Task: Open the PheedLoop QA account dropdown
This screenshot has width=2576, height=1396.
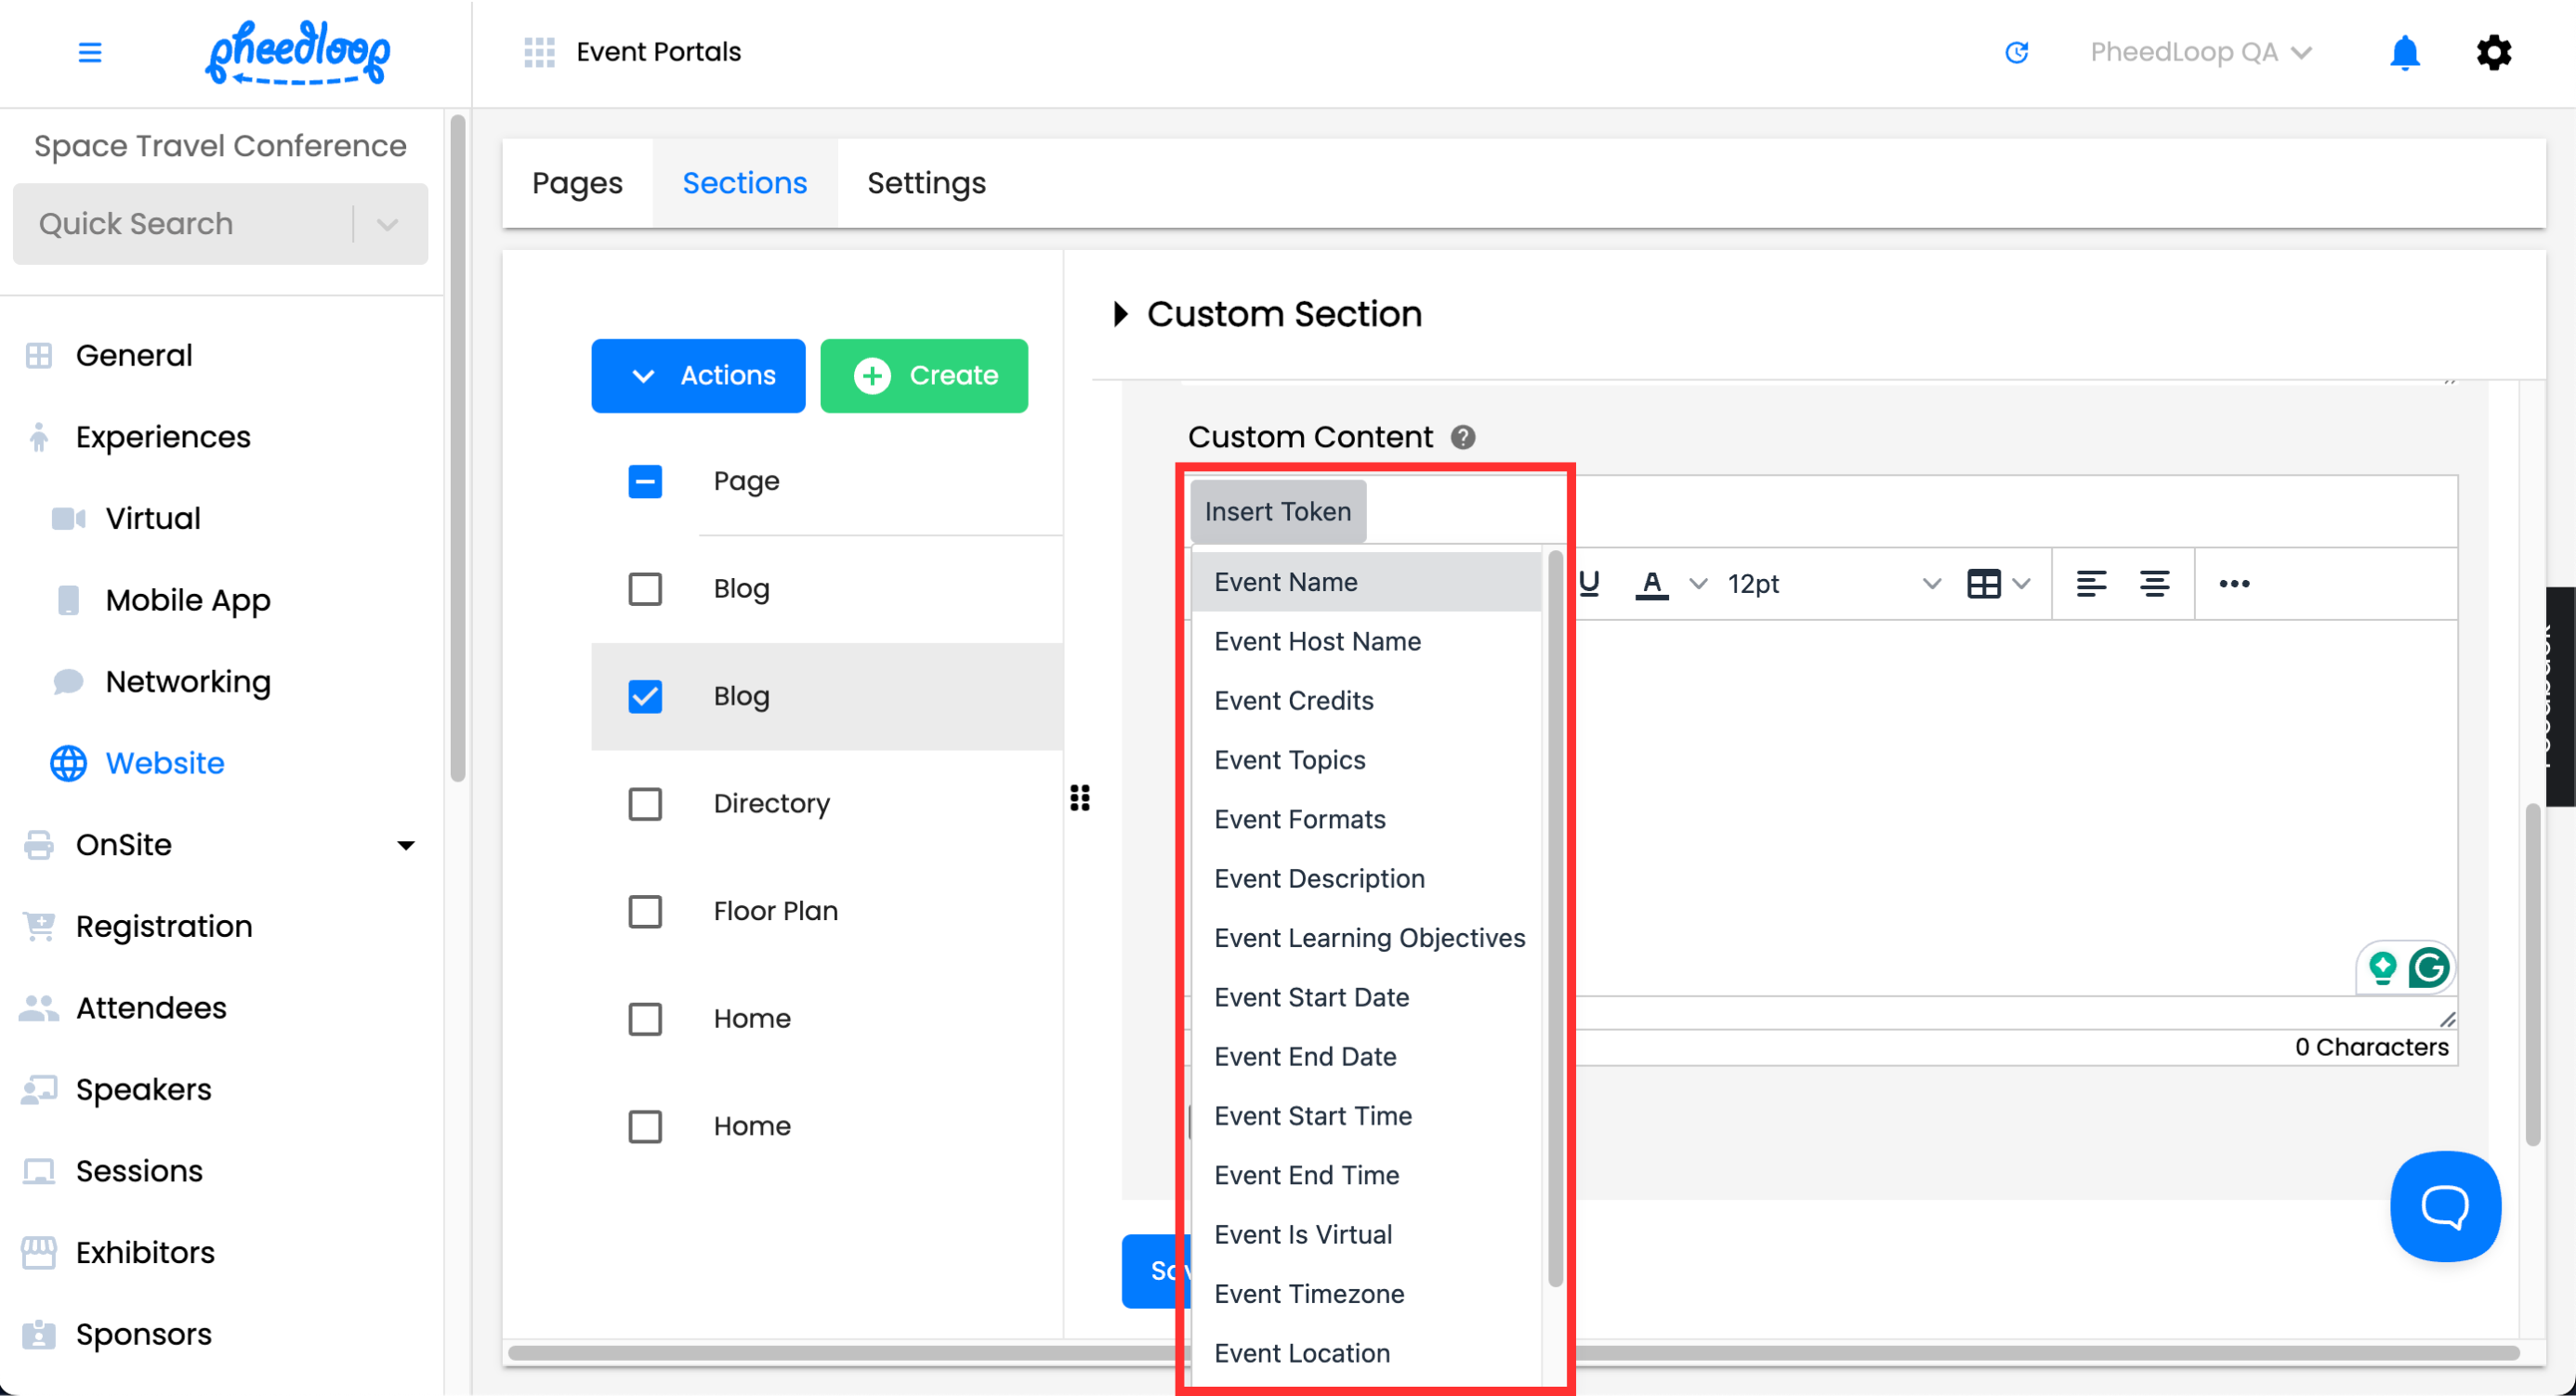Action: (x=2200, y=52)
